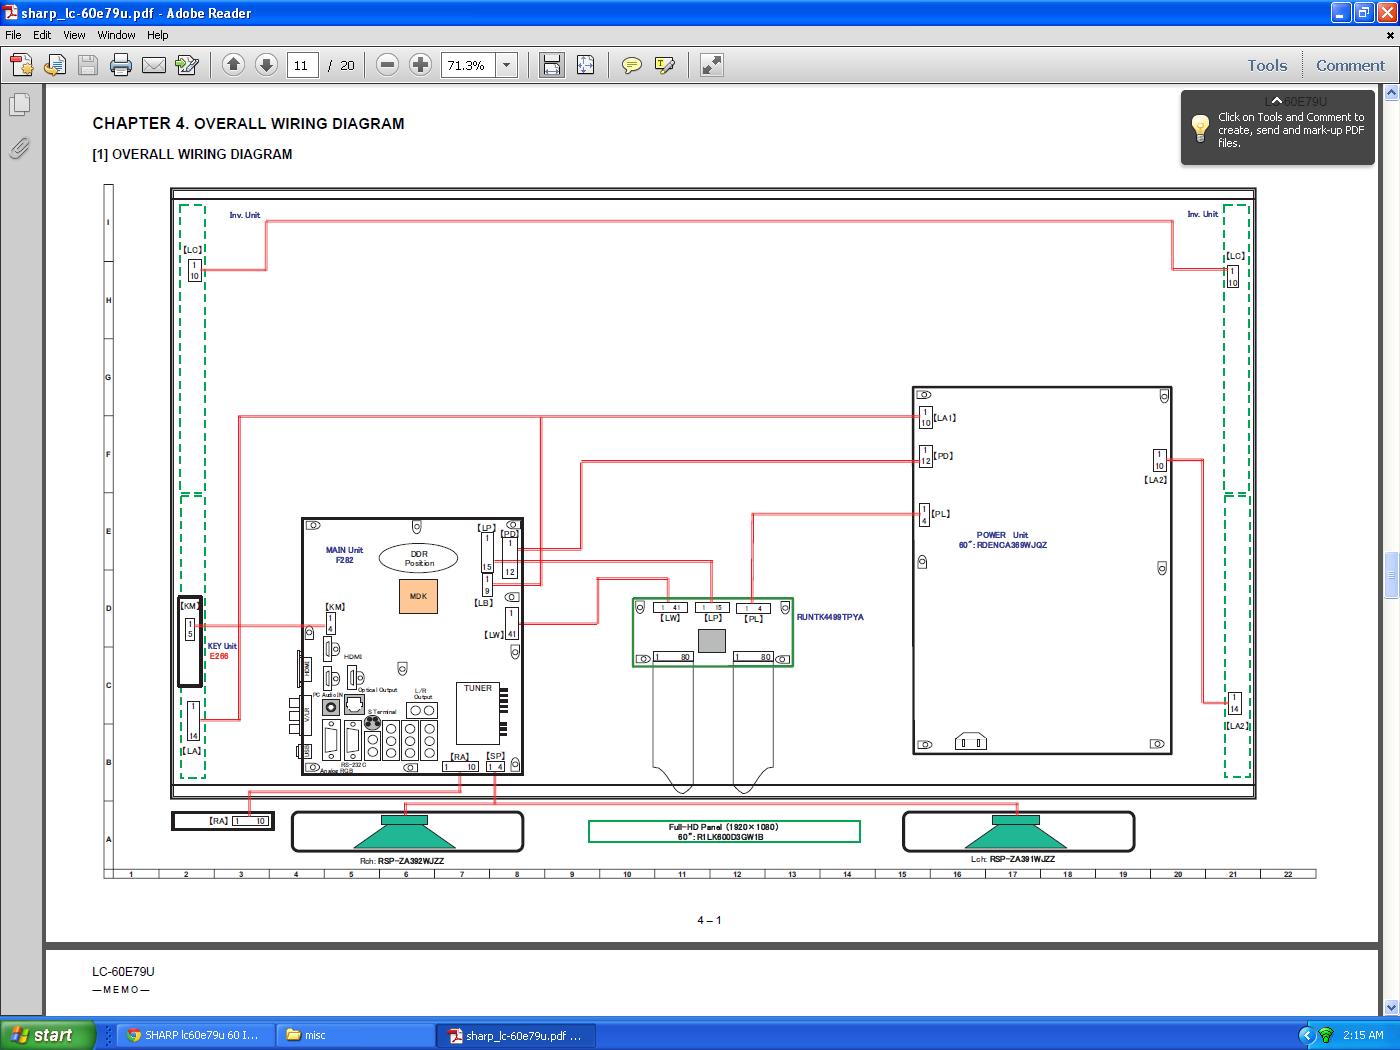Viewport: 1400px width, 1050px height.
Task: Zoom in using the plus button
Action: point(421,66)
